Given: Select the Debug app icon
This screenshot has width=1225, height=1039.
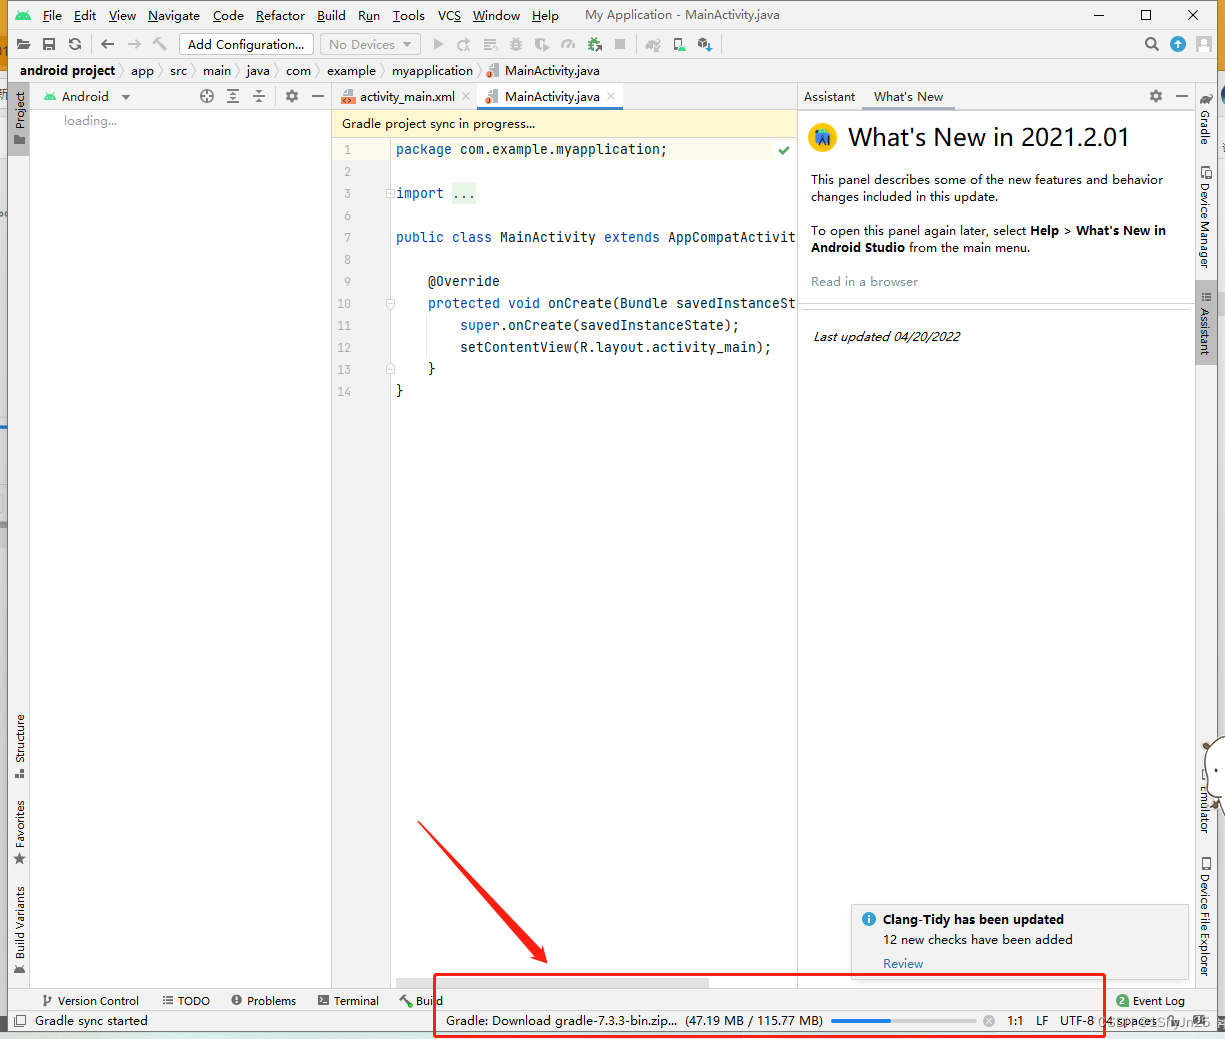Looking at the screenshot, I should [518, 44].
